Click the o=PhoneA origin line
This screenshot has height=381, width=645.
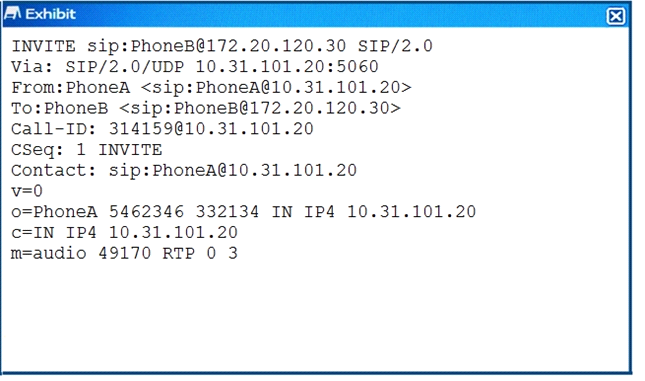pyautogui.click(x=244, y=212)
